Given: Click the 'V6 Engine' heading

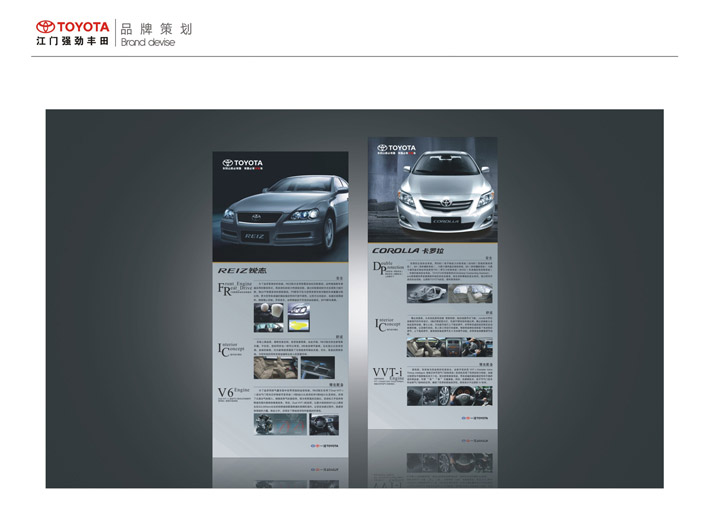Looking at the screenshot, I should [x=234, y=392].
